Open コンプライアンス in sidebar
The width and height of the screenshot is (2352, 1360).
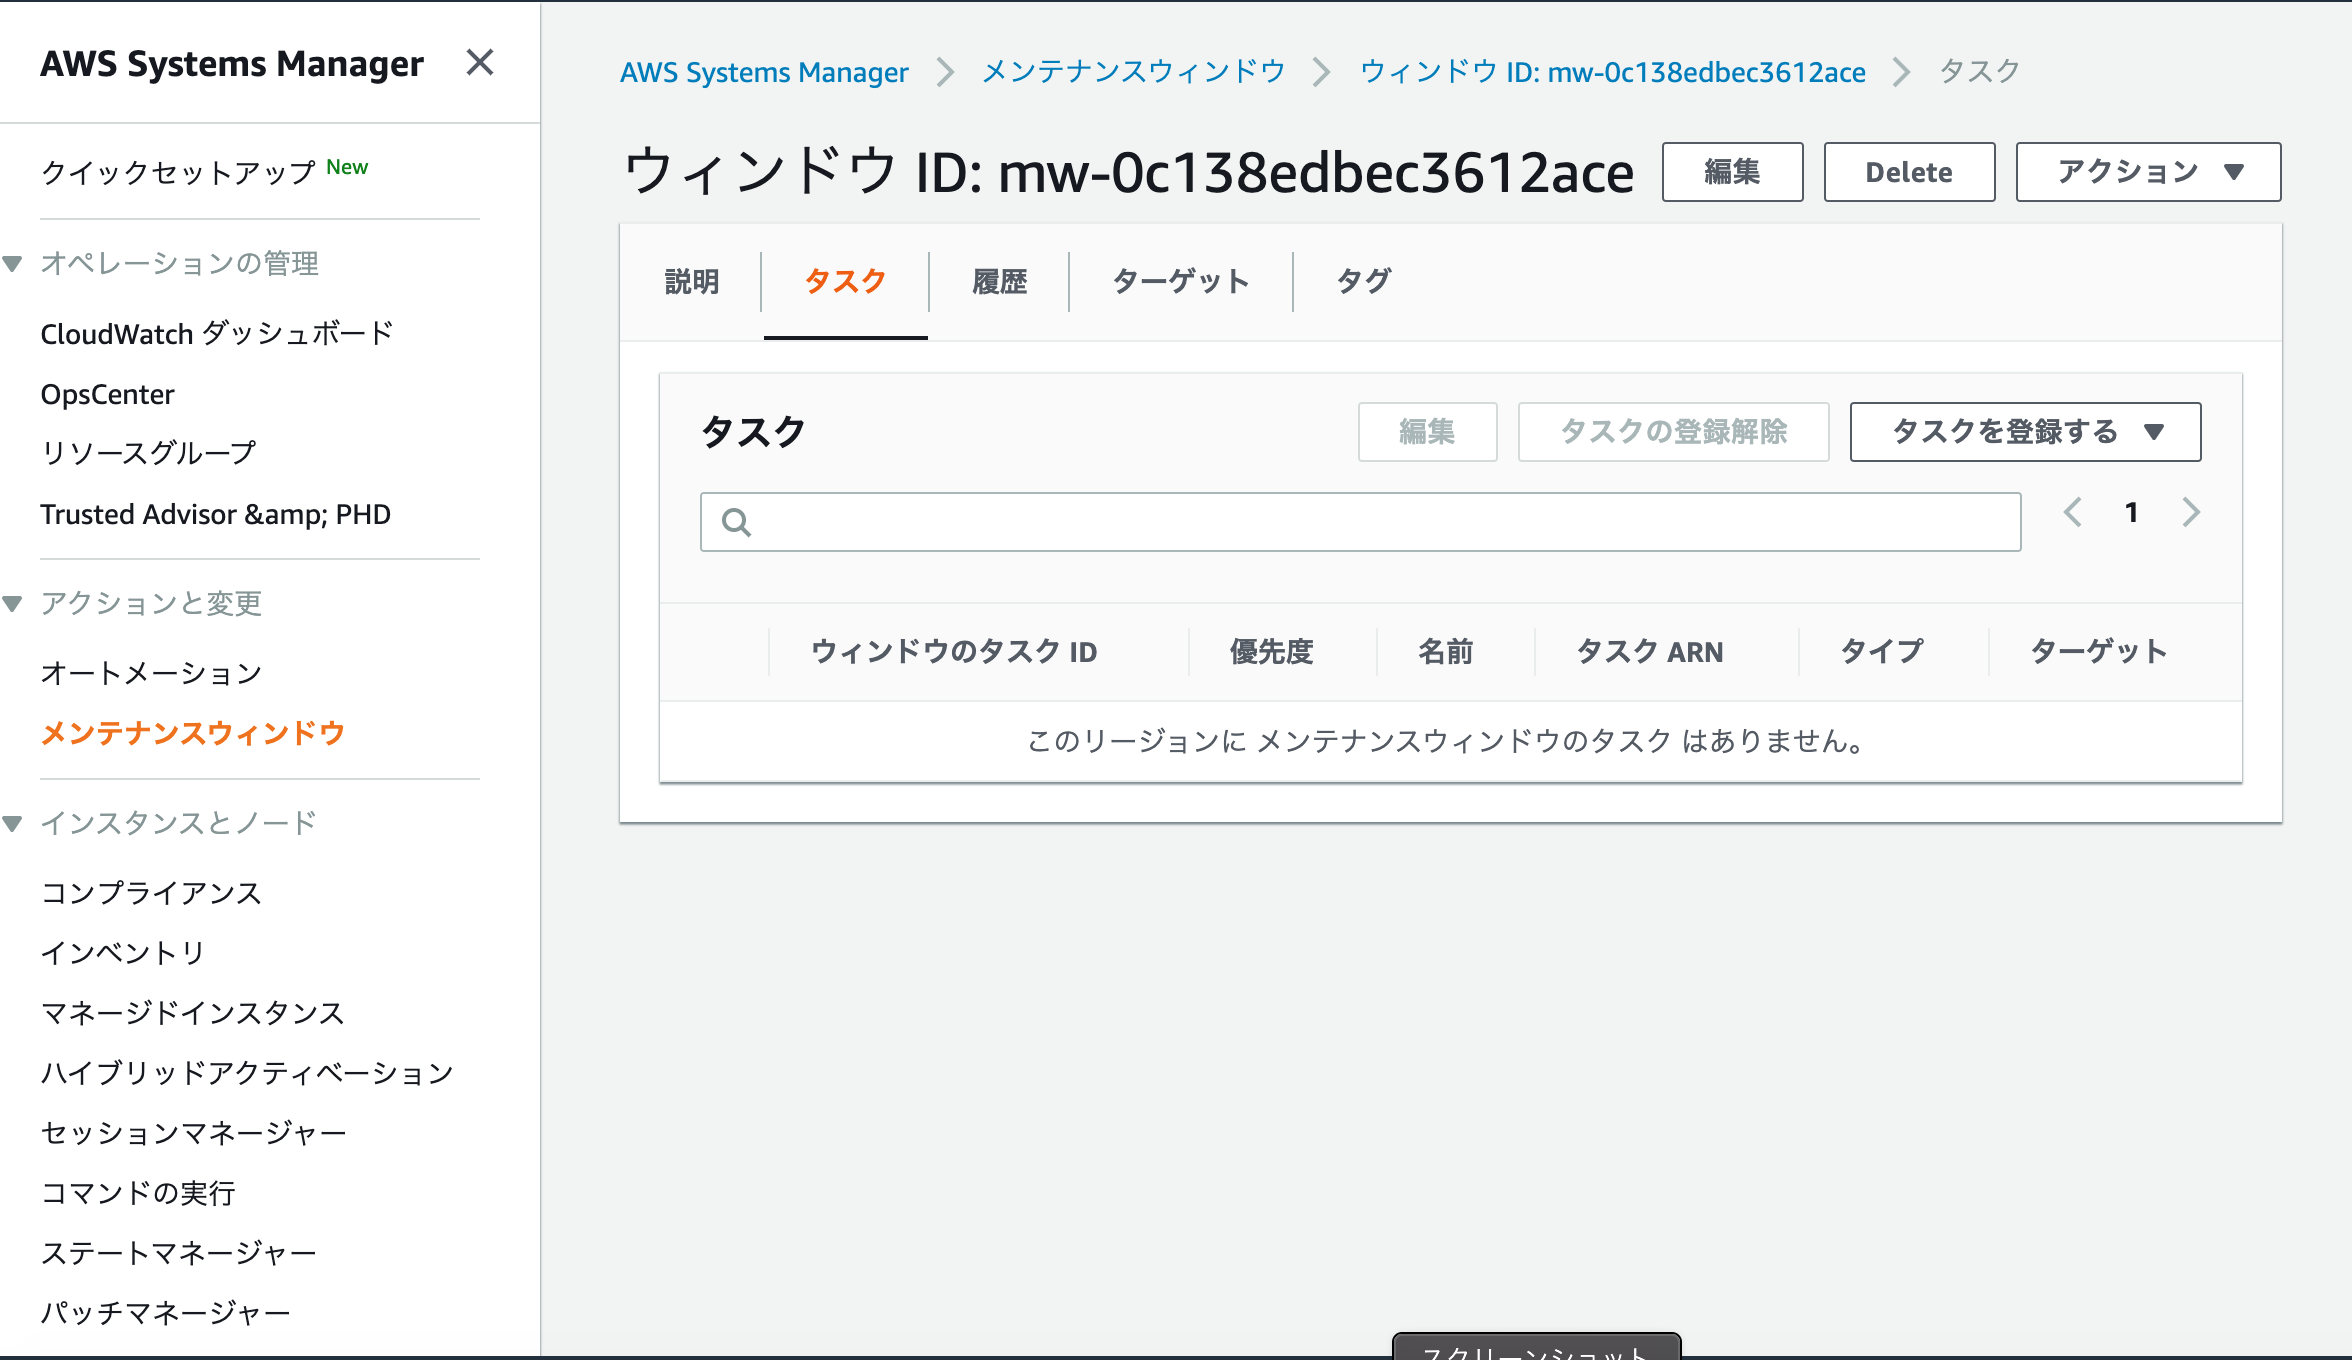pos(151,893)
